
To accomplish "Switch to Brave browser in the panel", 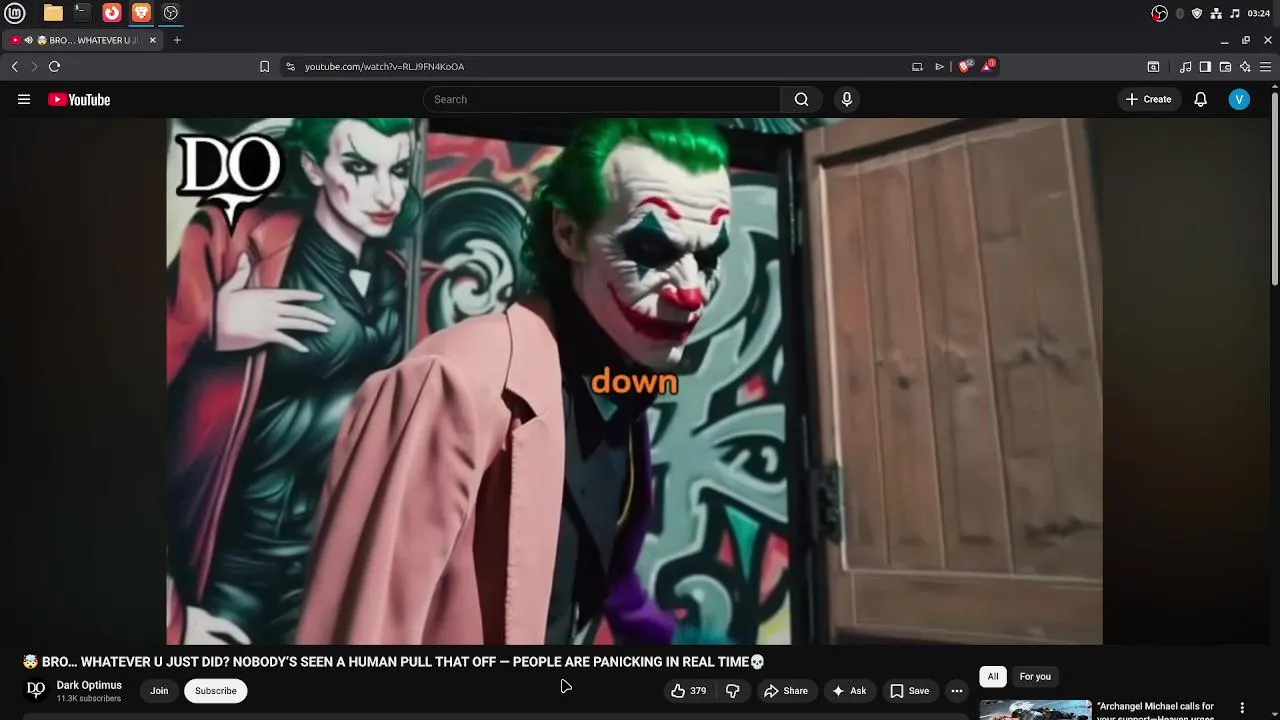I will point(141,13).
